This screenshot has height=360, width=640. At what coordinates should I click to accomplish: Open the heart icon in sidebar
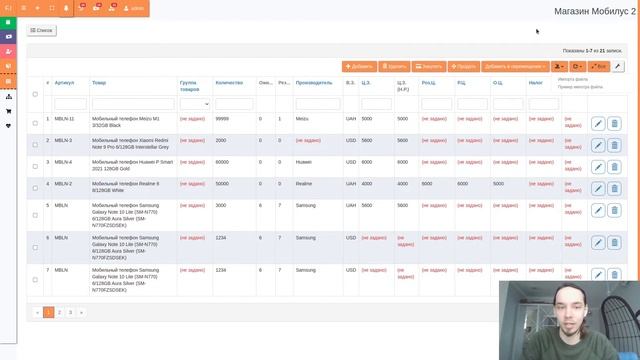[x=8, y=126]
